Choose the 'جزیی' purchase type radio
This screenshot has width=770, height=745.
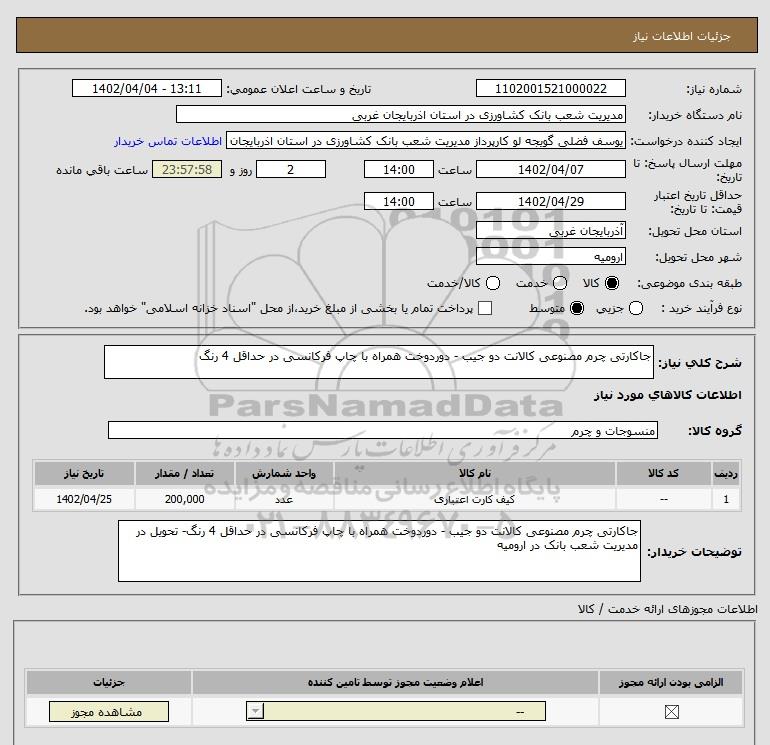[x=636, y=308]
